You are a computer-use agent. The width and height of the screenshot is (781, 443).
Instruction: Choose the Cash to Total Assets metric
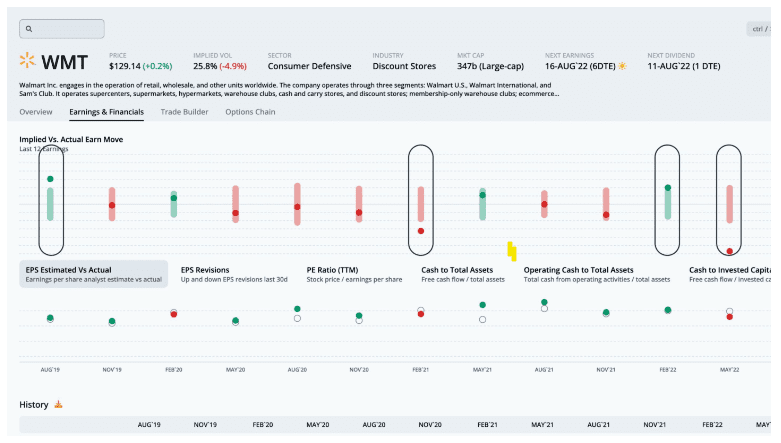pos(463,274)
